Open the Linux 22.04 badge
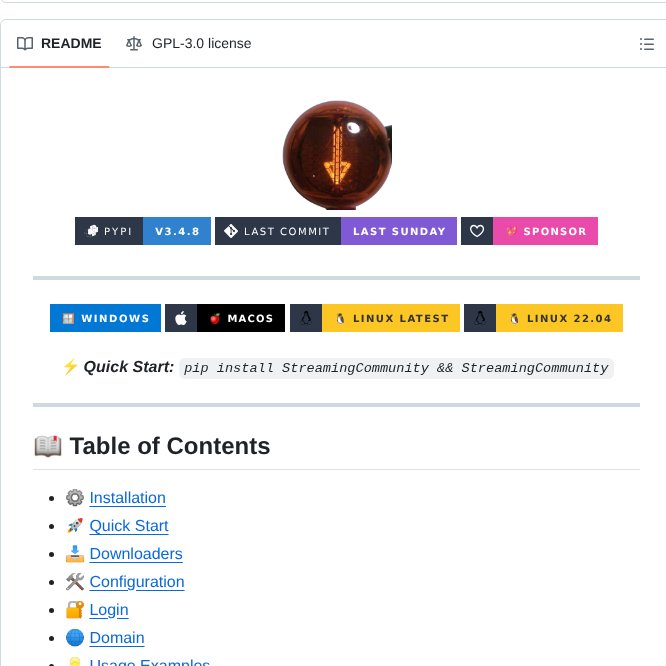The image size is (666, 666). click(543, 318)
